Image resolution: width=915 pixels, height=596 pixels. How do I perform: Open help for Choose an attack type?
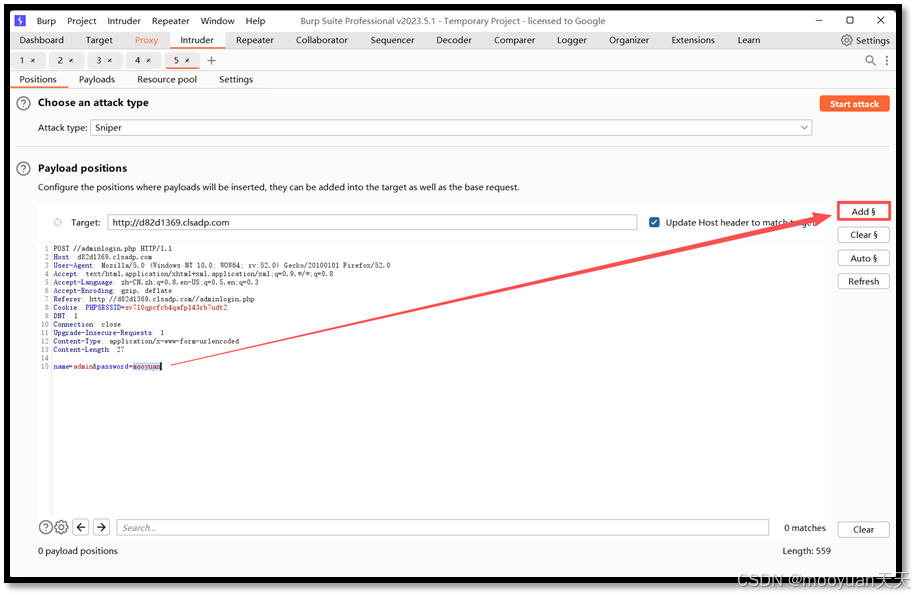pyautogui.click(x=23, y=103)
